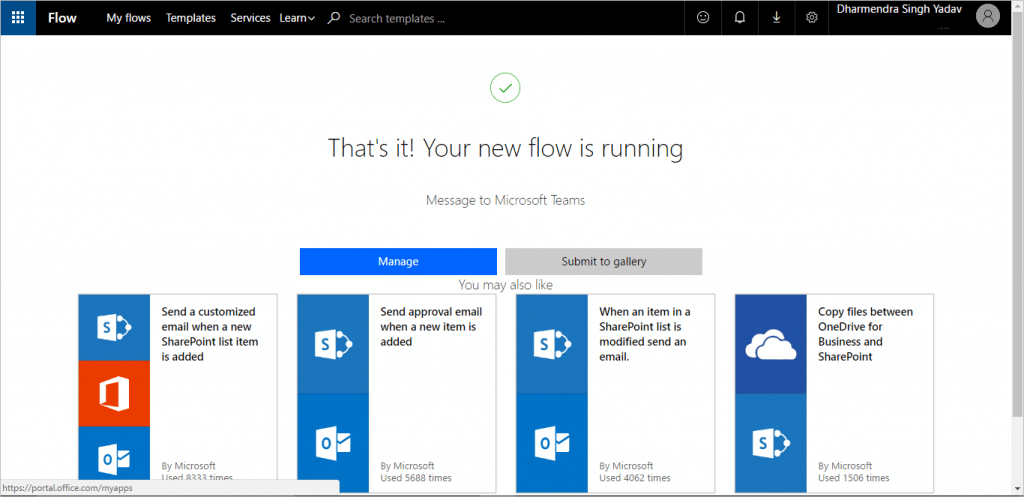The image size is (1024, 497).
Task: Open the Services menu item
Action: pyautogui.click(x=250, y=18)
